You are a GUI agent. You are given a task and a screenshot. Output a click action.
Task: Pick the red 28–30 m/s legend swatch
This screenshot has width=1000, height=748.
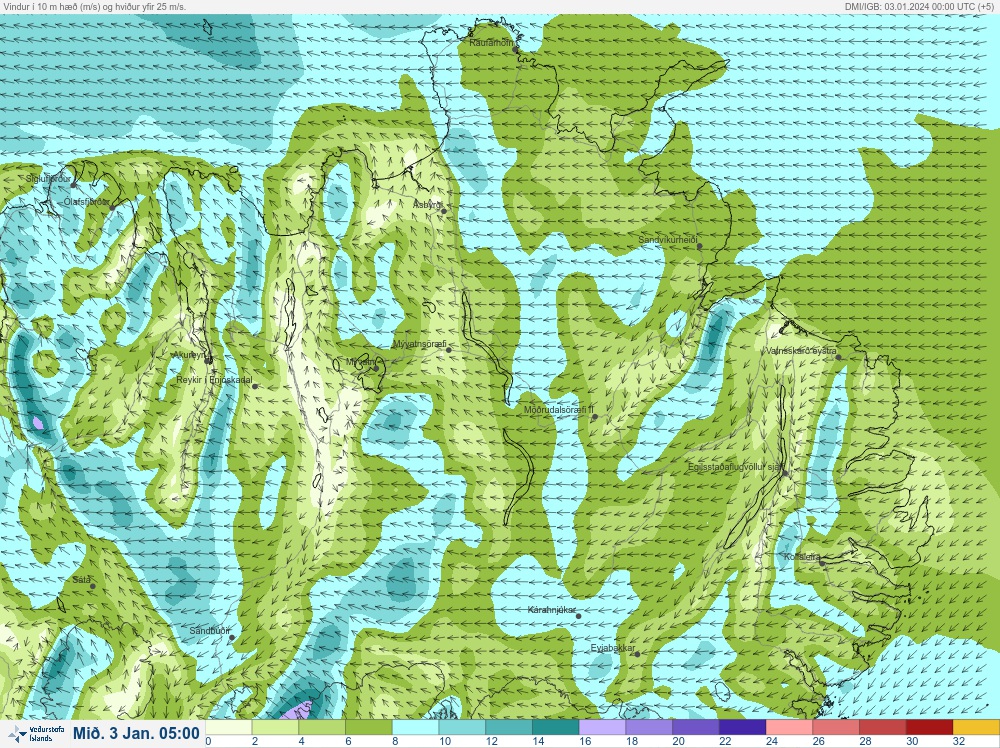[x=883, y=727]
